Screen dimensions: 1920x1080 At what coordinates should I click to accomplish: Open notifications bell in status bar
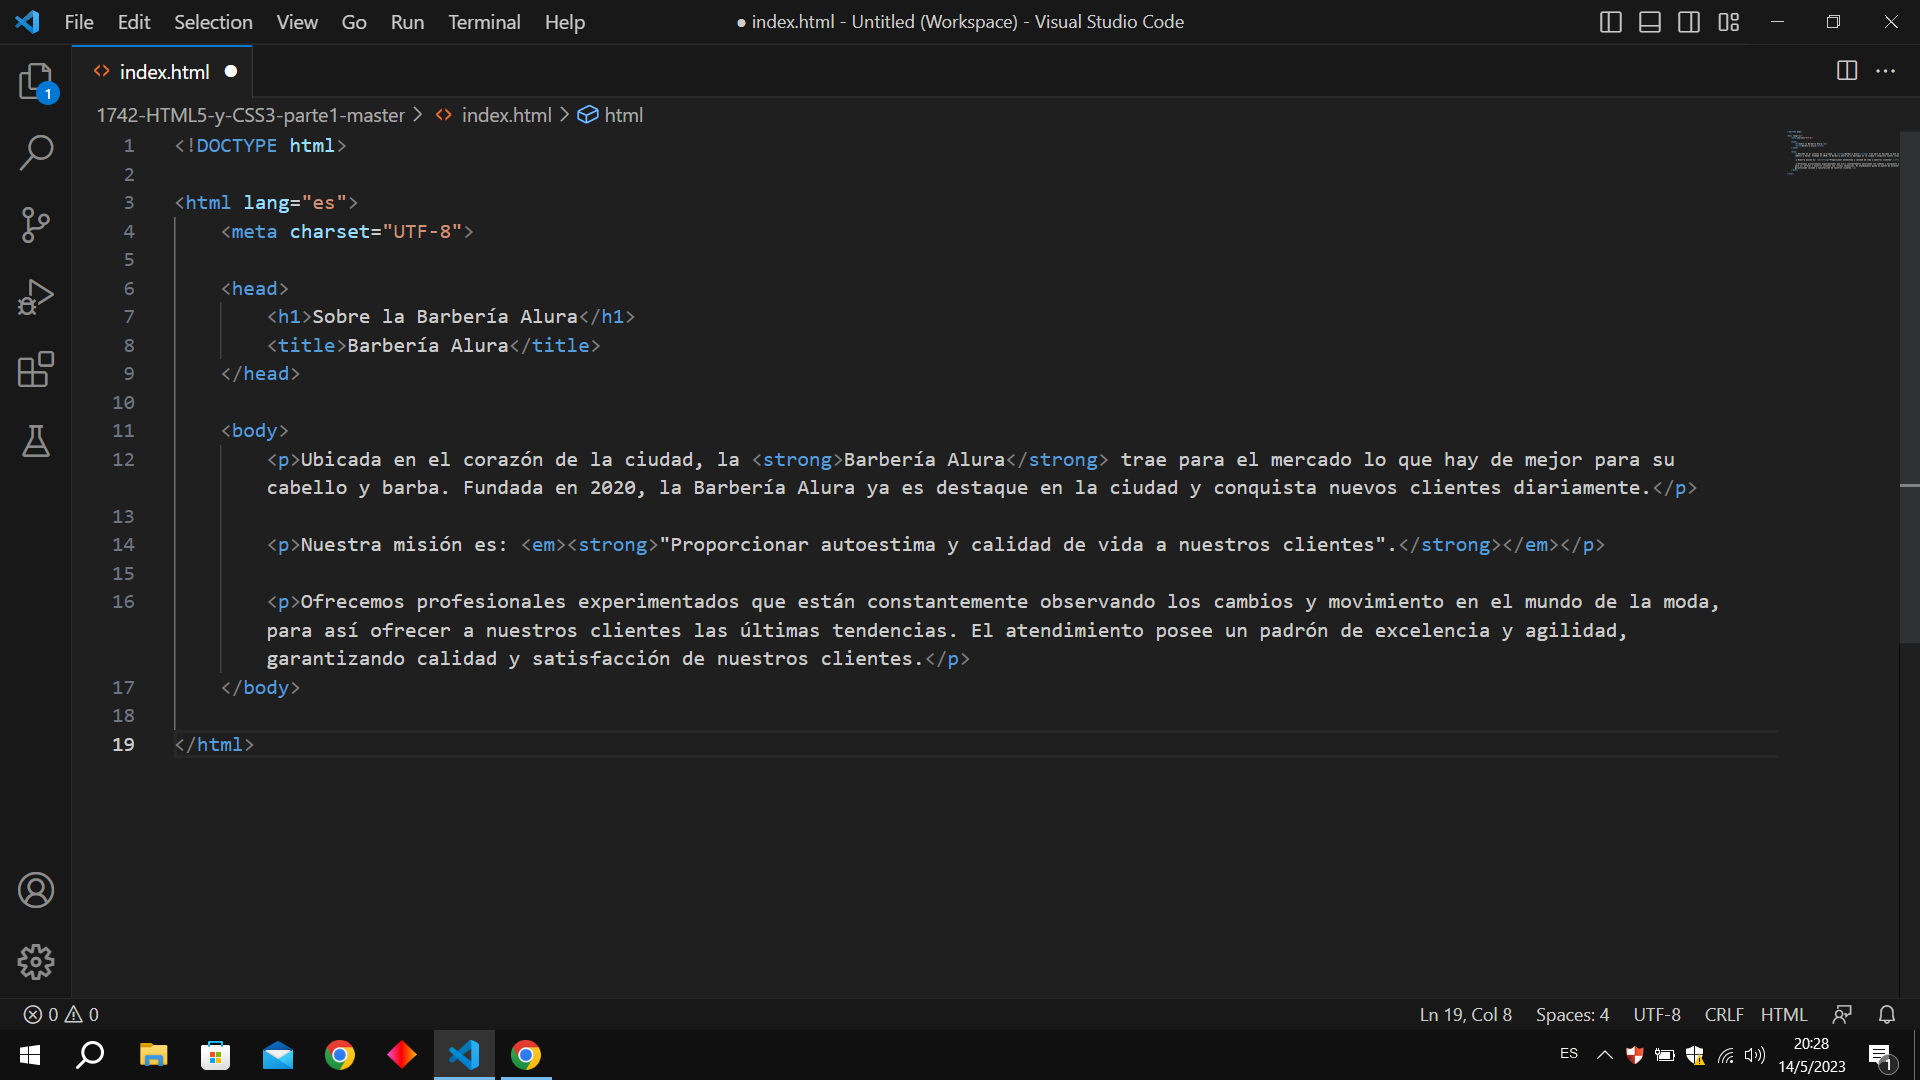pos(1887,1014)
